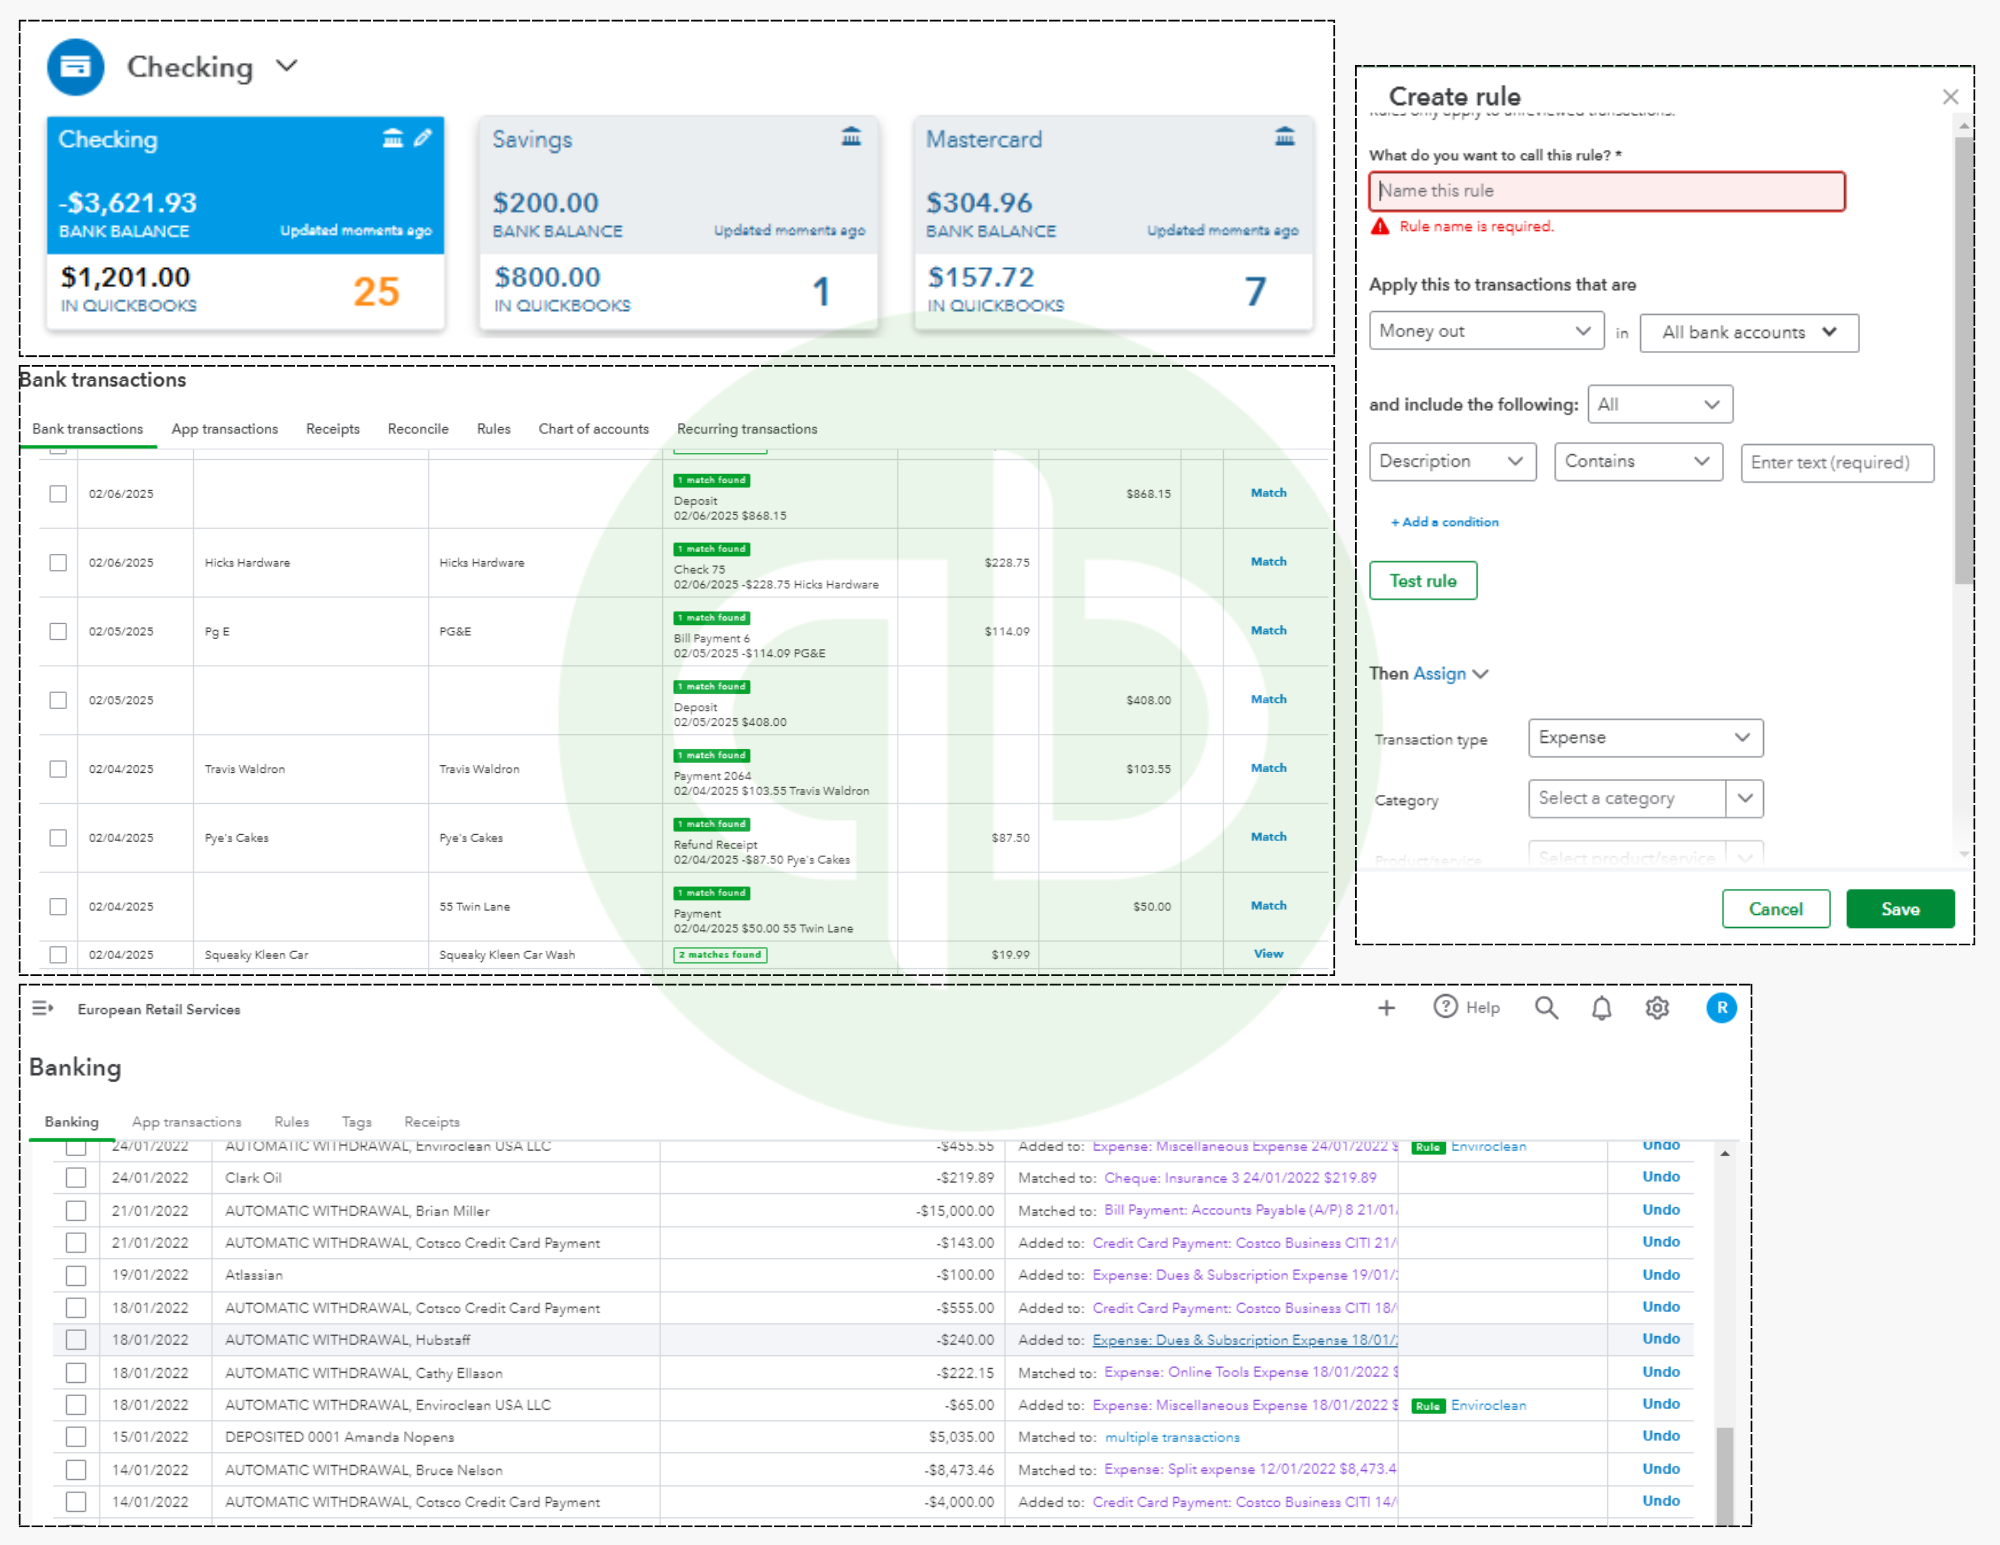This screenshot has width=2000, height=1545.
Task: Select the Pye's Cakes transaction checkbox
Action: (58, 838)
